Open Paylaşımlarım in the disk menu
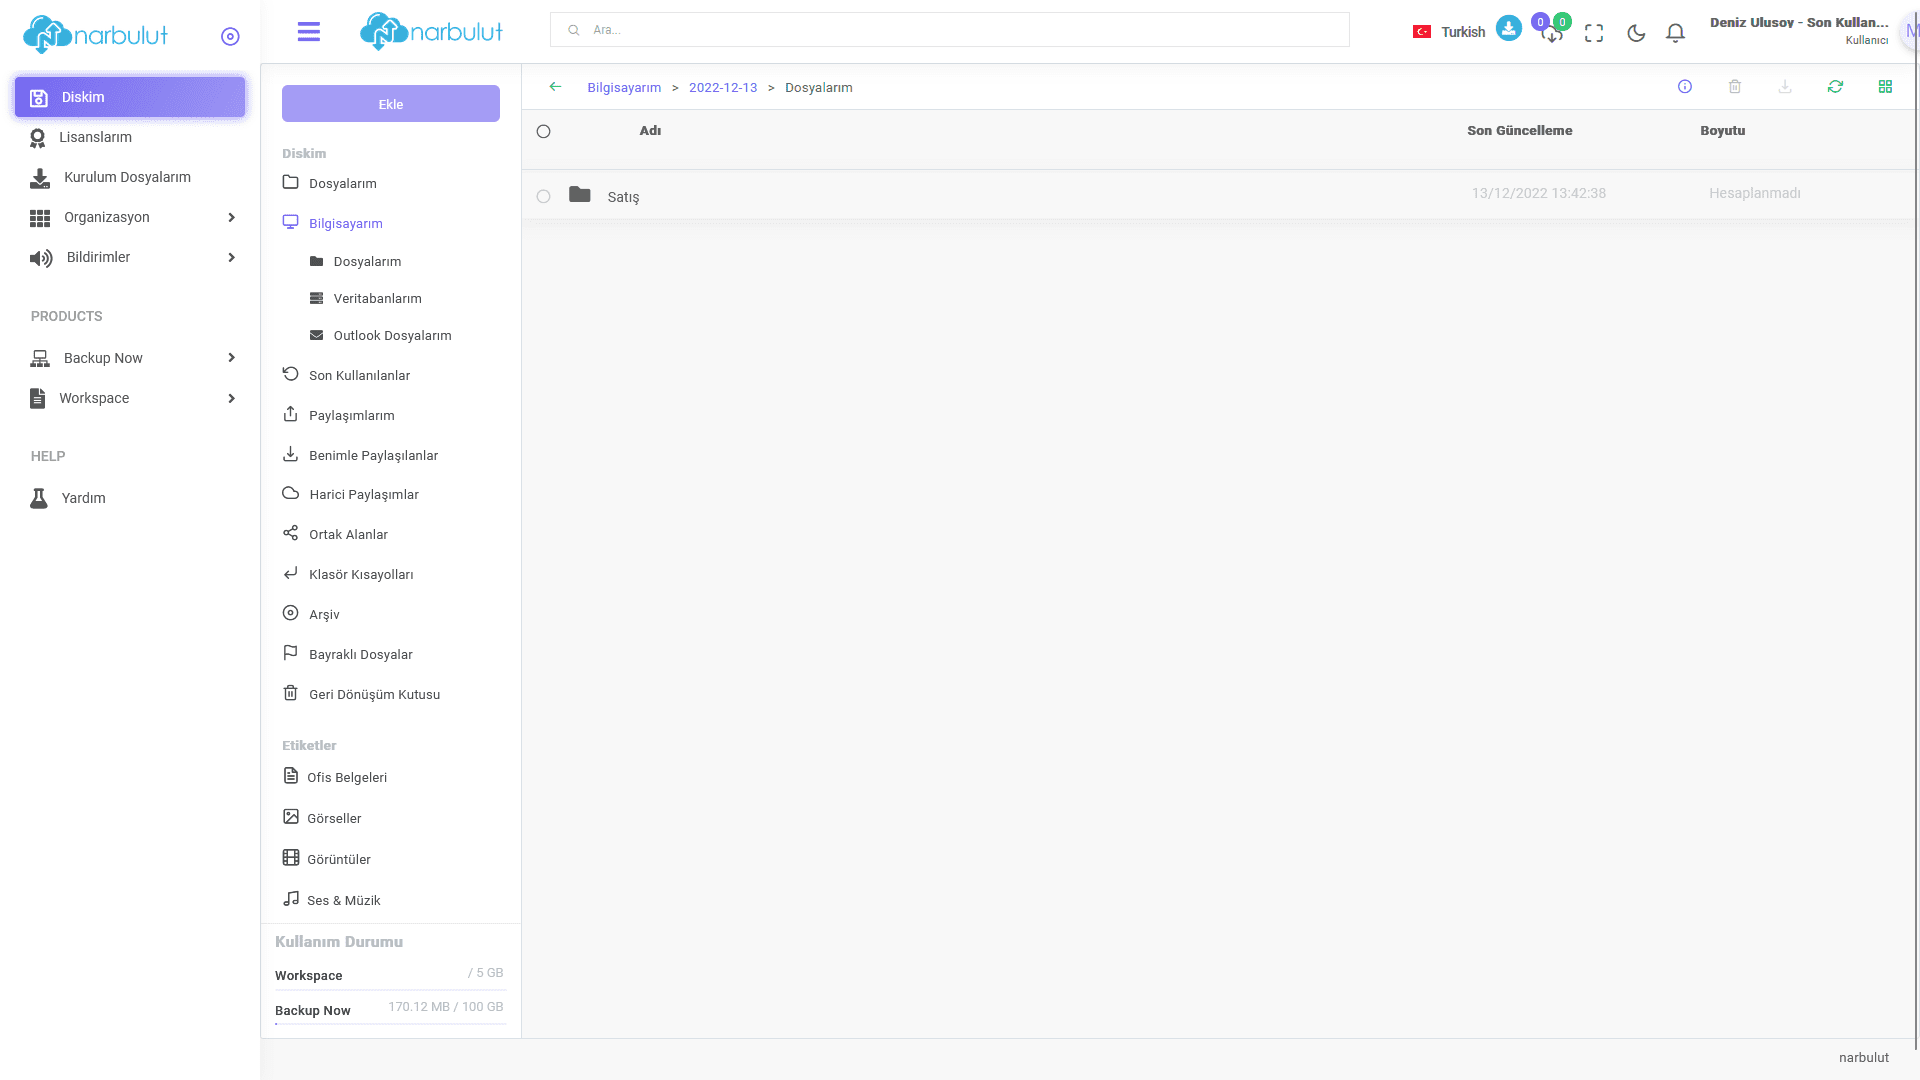This screenshot has height=1080, width=1920. tap(351, 415)
